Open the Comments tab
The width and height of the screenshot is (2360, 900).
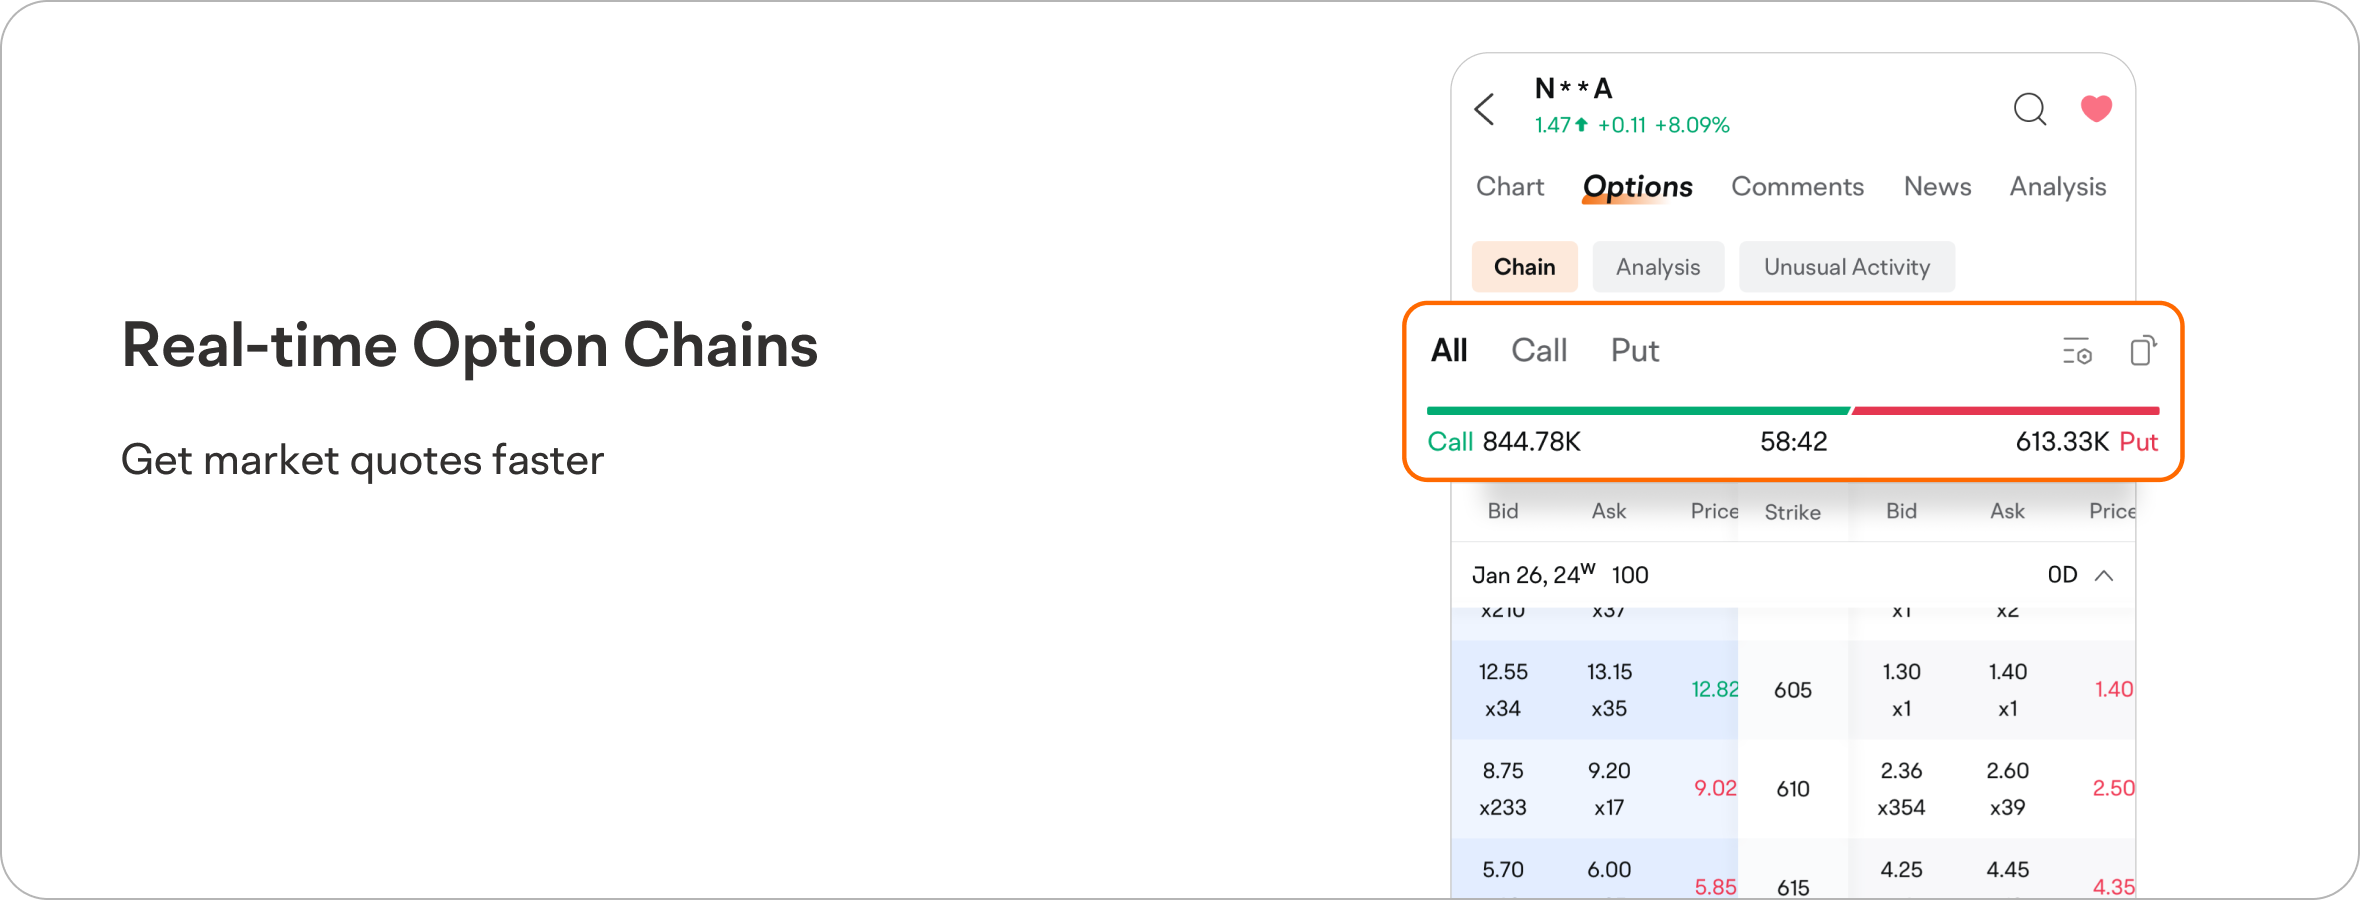pyautogui.click(x=1797, y=187)
